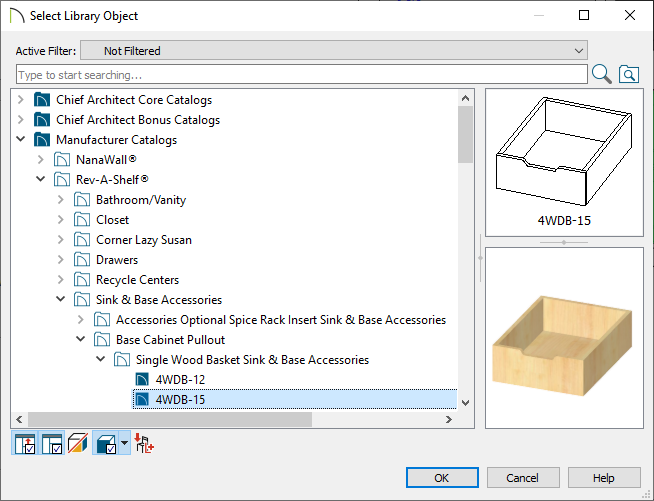The width and height of the screenshot is (654, 501).
Task: Collapse the Single Wood Basket folder
Action: coord(101,360)
